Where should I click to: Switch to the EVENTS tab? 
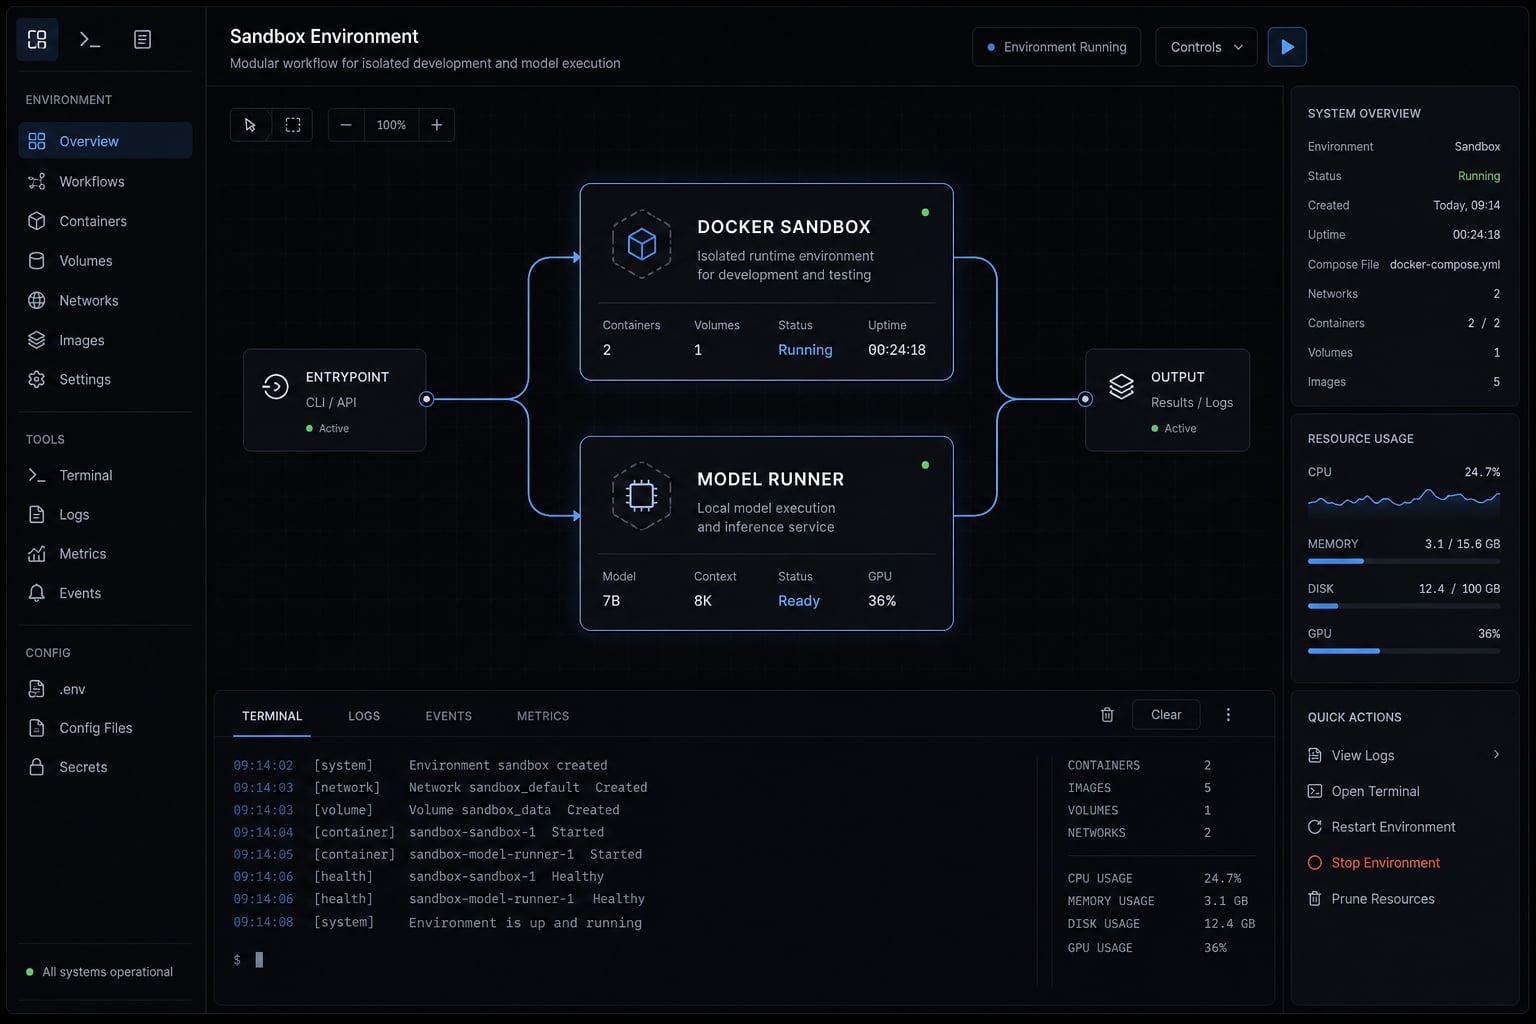tap(448, 716)
